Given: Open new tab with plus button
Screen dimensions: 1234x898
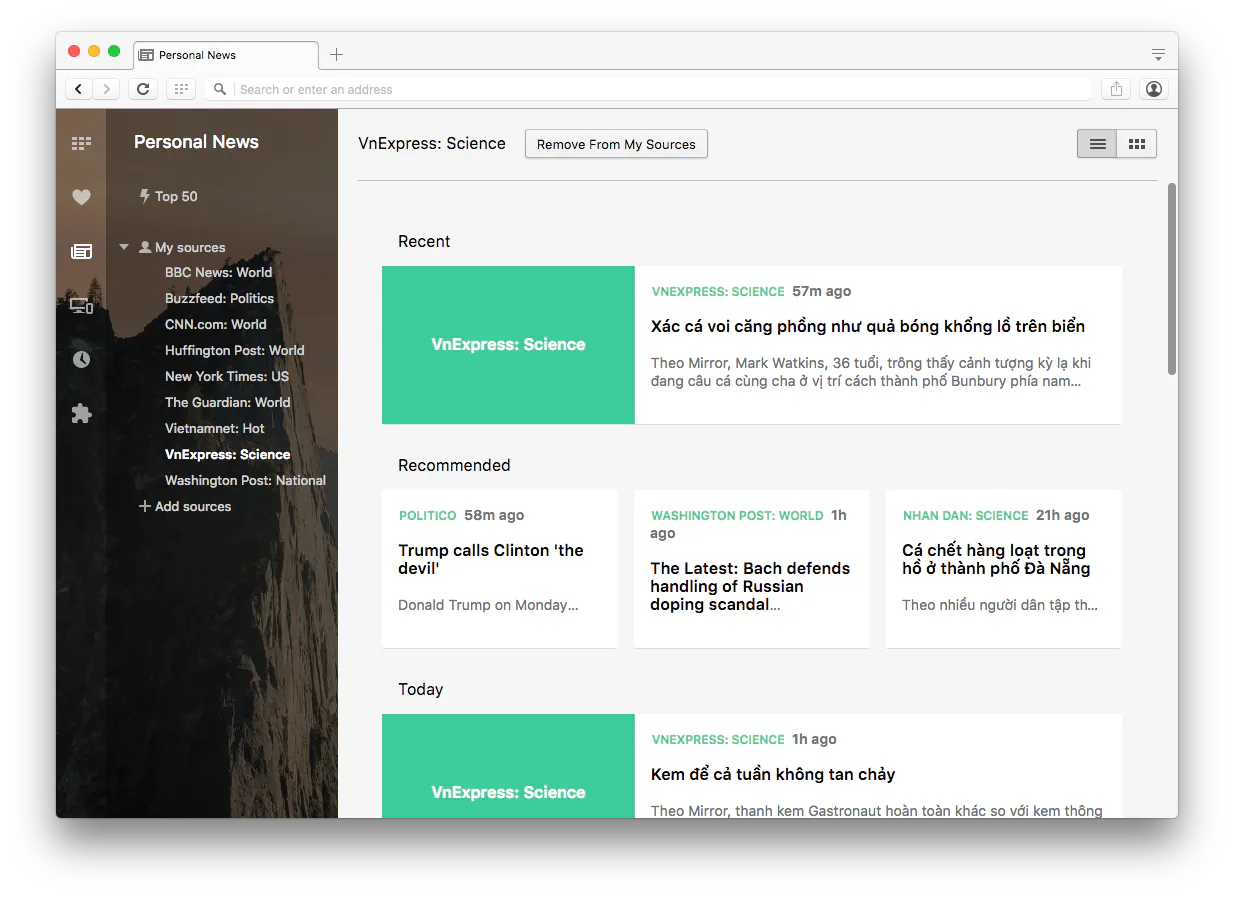Looking at the screenshot, I should (337, 55).
